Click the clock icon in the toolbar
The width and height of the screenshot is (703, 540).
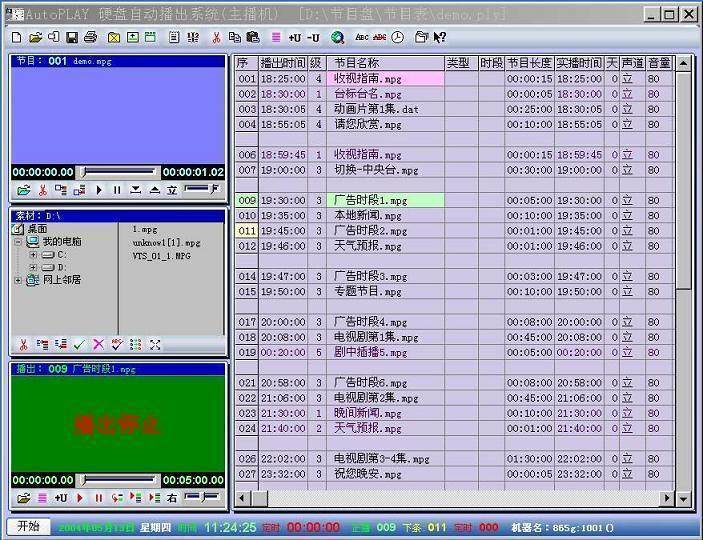[x=398, y=38]
